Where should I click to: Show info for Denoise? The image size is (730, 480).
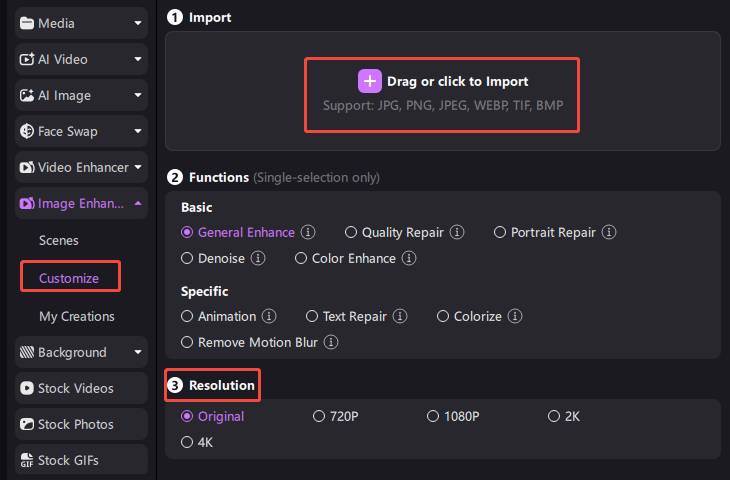click(x=258, y=258)
